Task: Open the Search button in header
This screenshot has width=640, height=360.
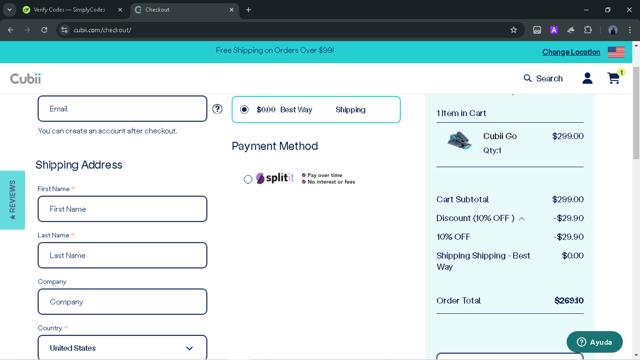Action: click(543, 78)
